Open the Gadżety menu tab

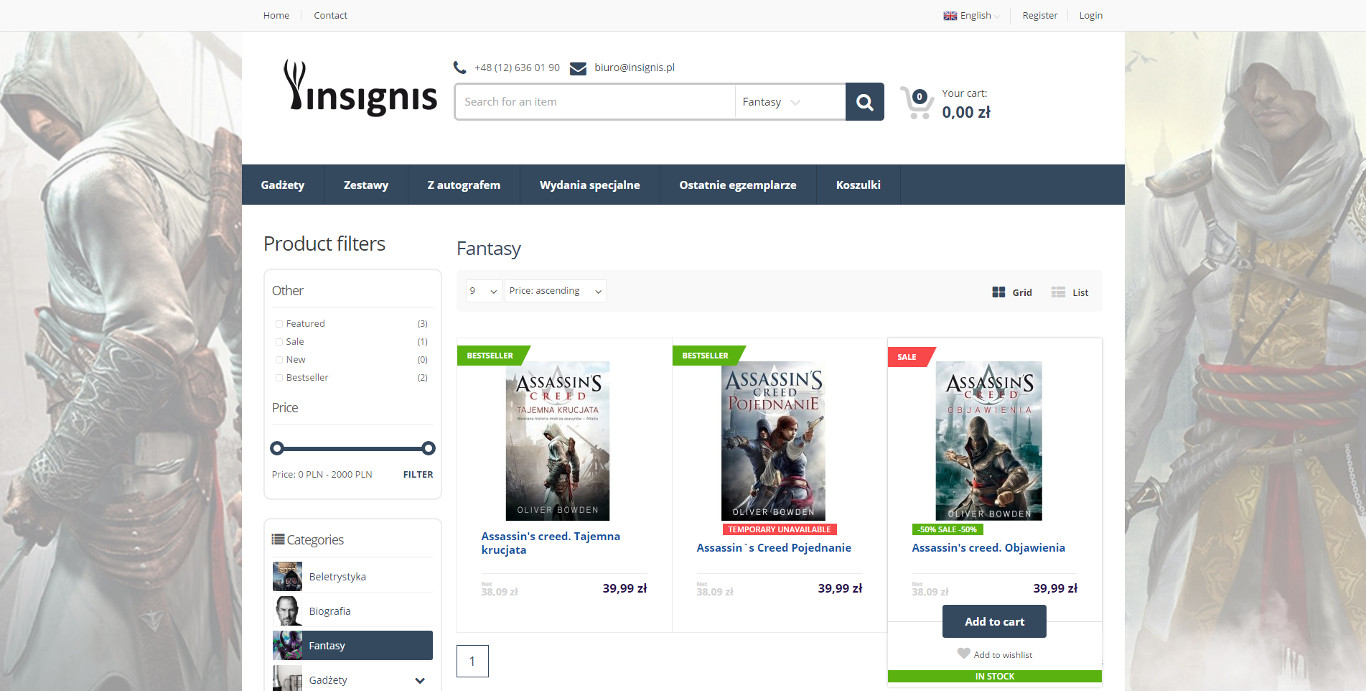pyautogui.click(x=283, y=185)
